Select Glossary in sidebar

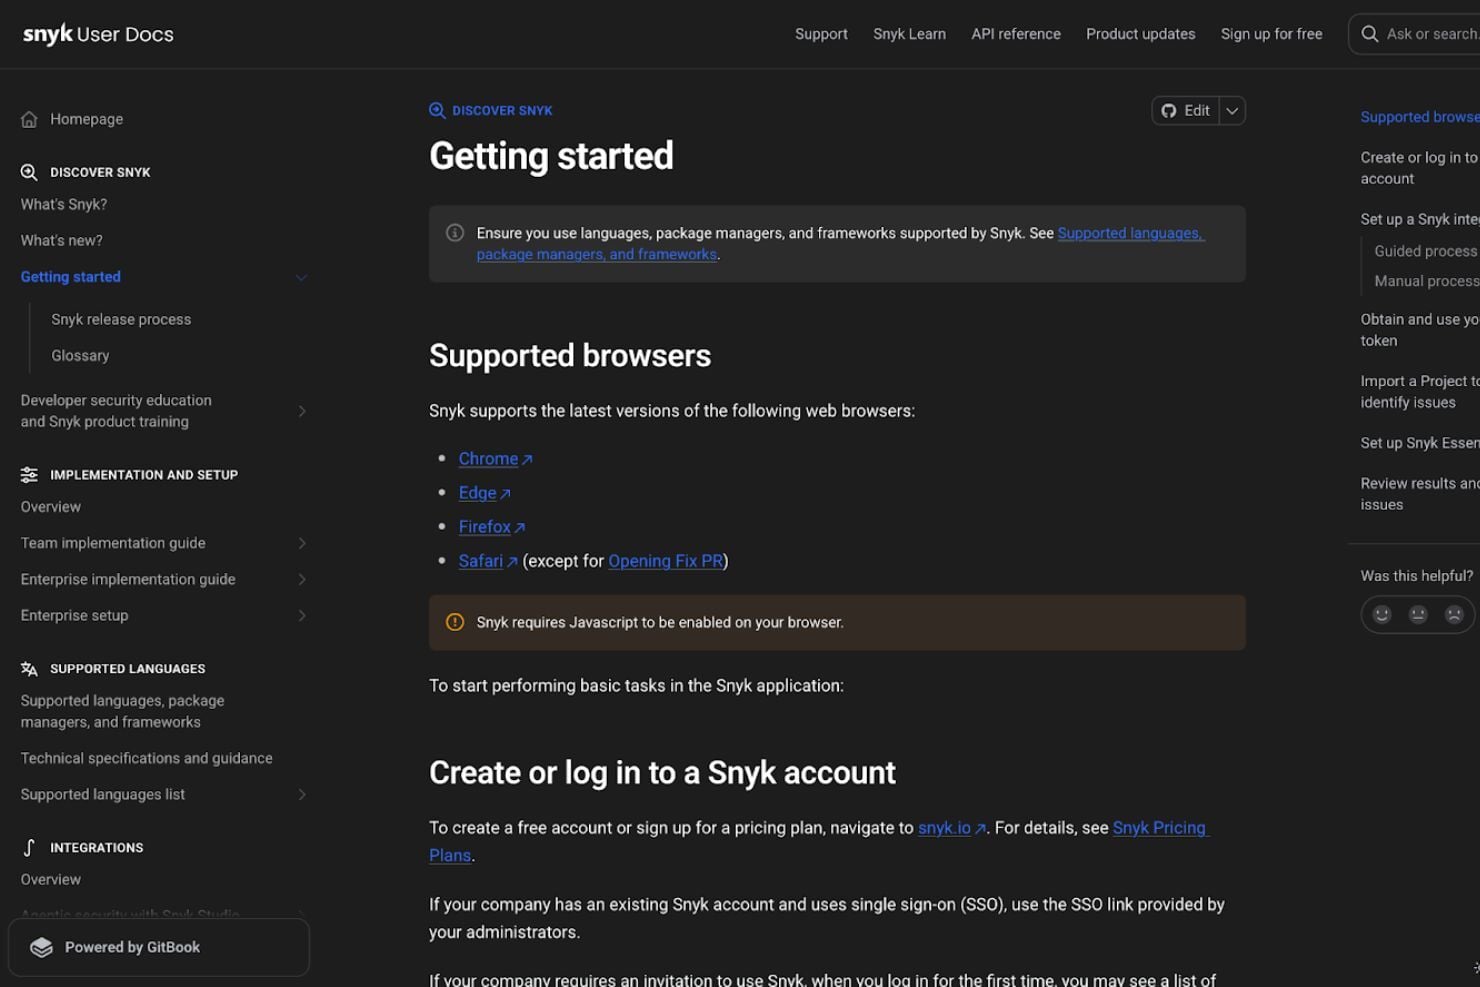click(80, 355)
